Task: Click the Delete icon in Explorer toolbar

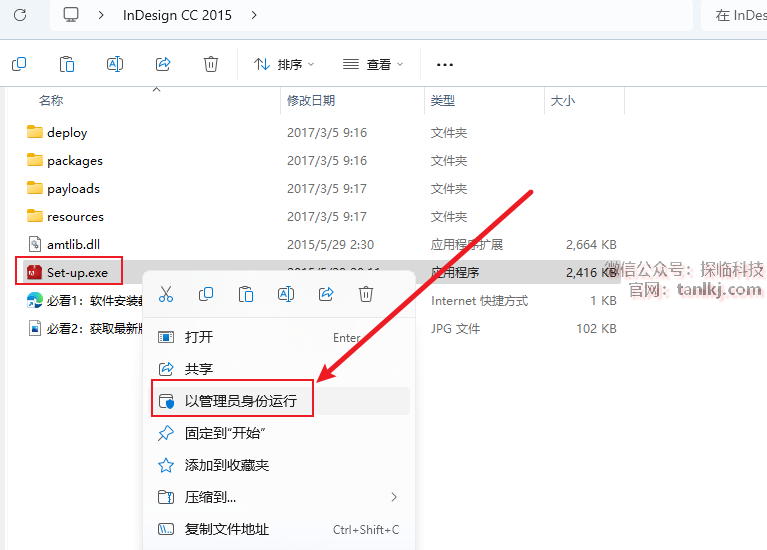Action: [211, 64]
